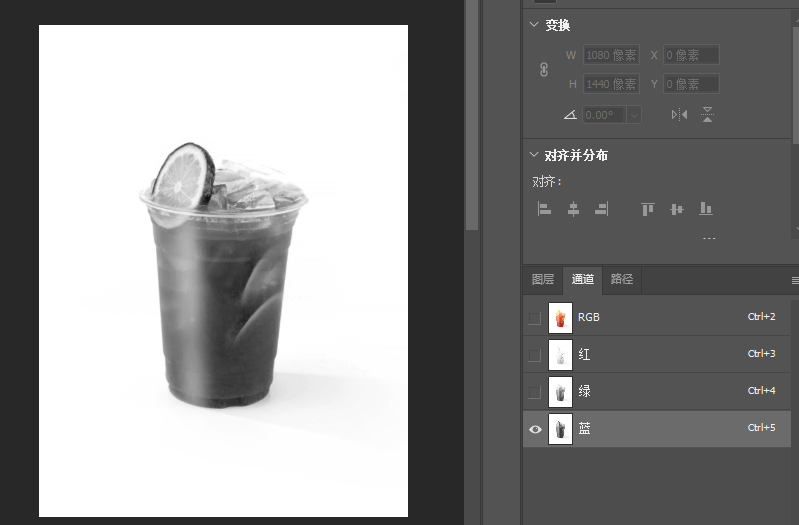Toggle visibility of the 绿 channel
This screenshot has height=525, width=799.
point(534,392)
